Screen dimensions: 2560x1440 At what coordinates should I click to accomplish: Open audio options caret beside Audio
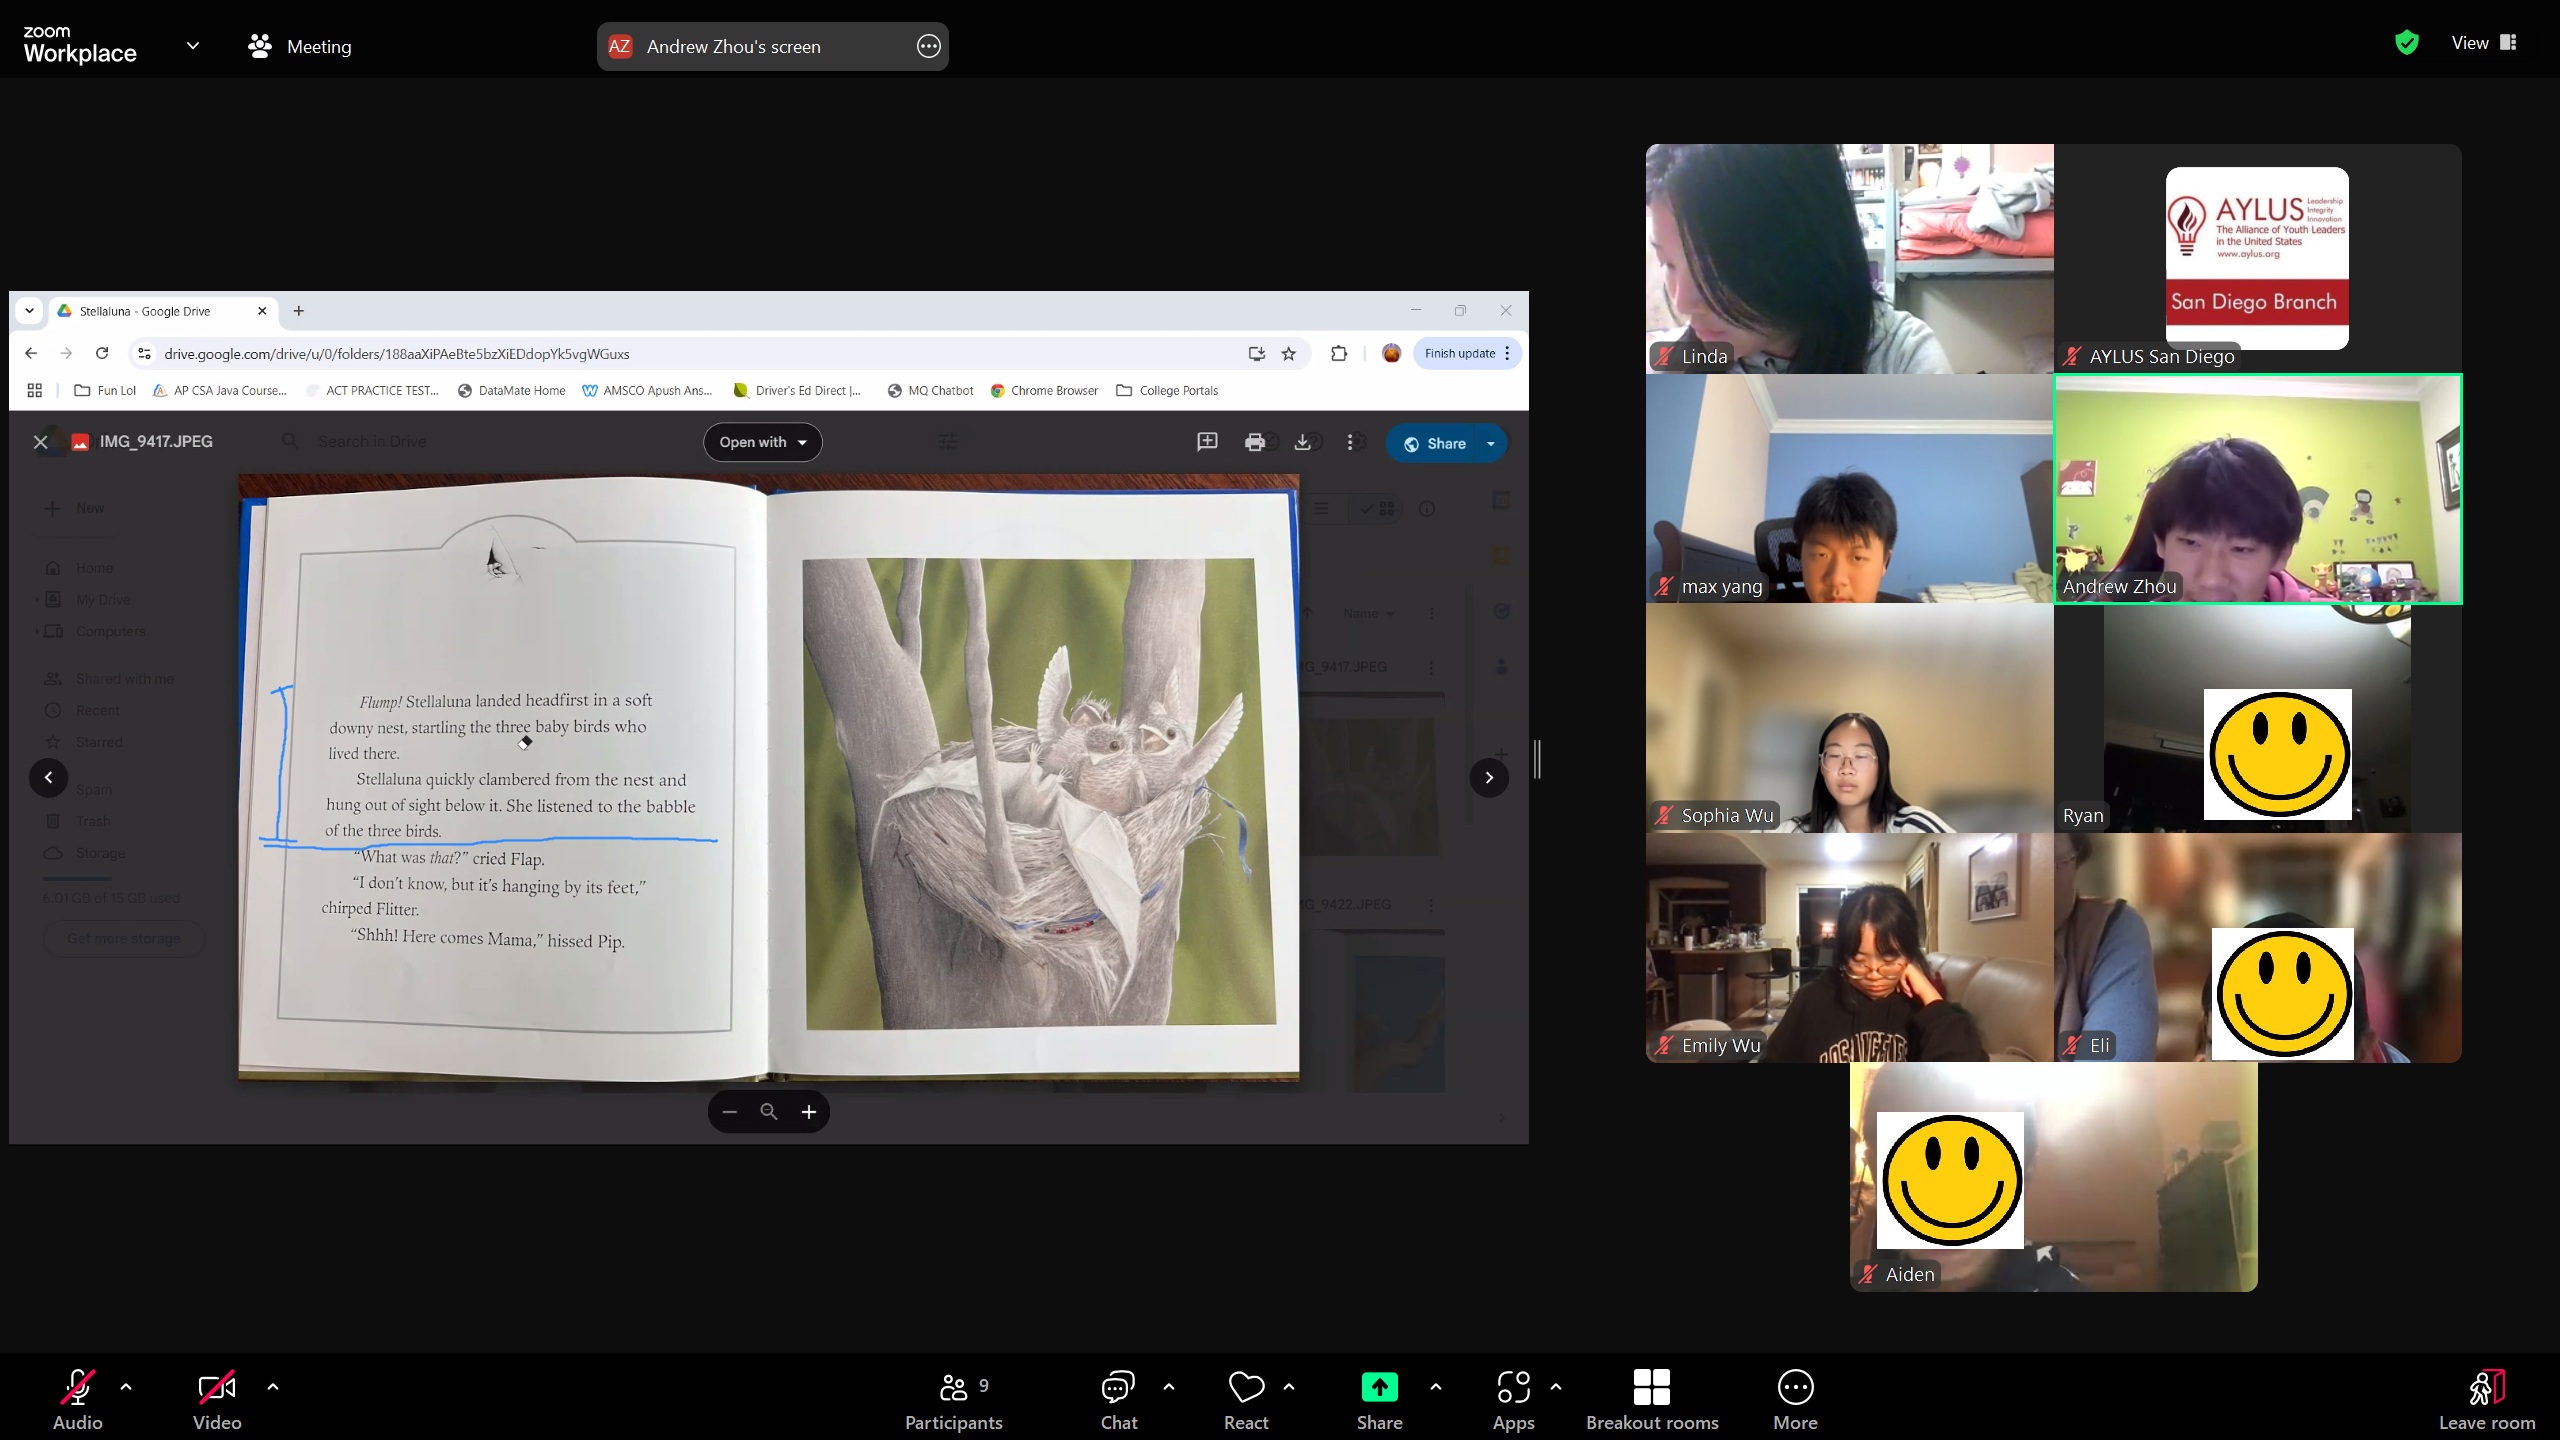(126, 1387)
